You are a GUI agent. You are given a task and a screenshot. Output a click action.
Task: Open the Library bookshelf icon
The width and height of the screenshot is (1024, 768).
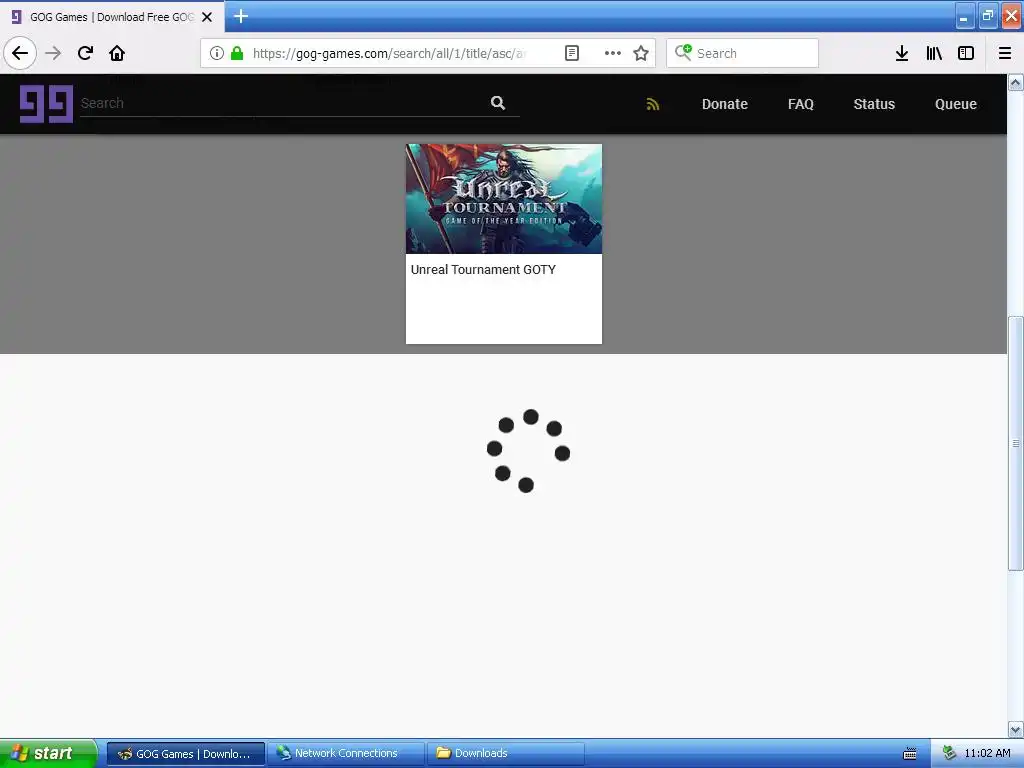click(x=934, y=53)
